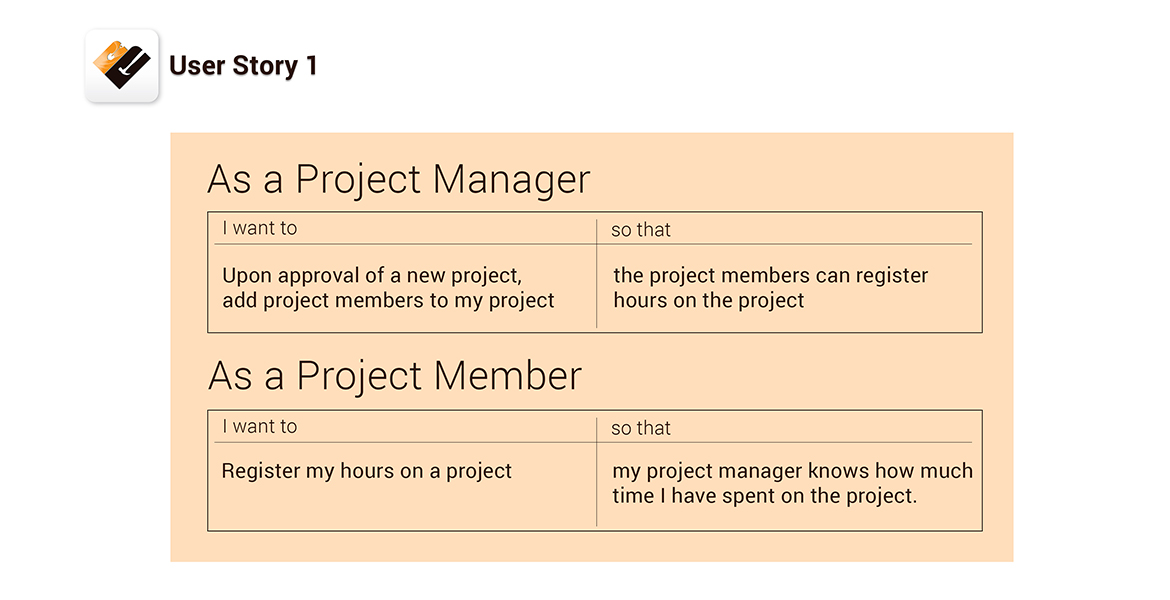Select the Project Member 'so that' header
Image resolution: width=1170 pixels, height=600 pixels.
(x=641, y=428)
